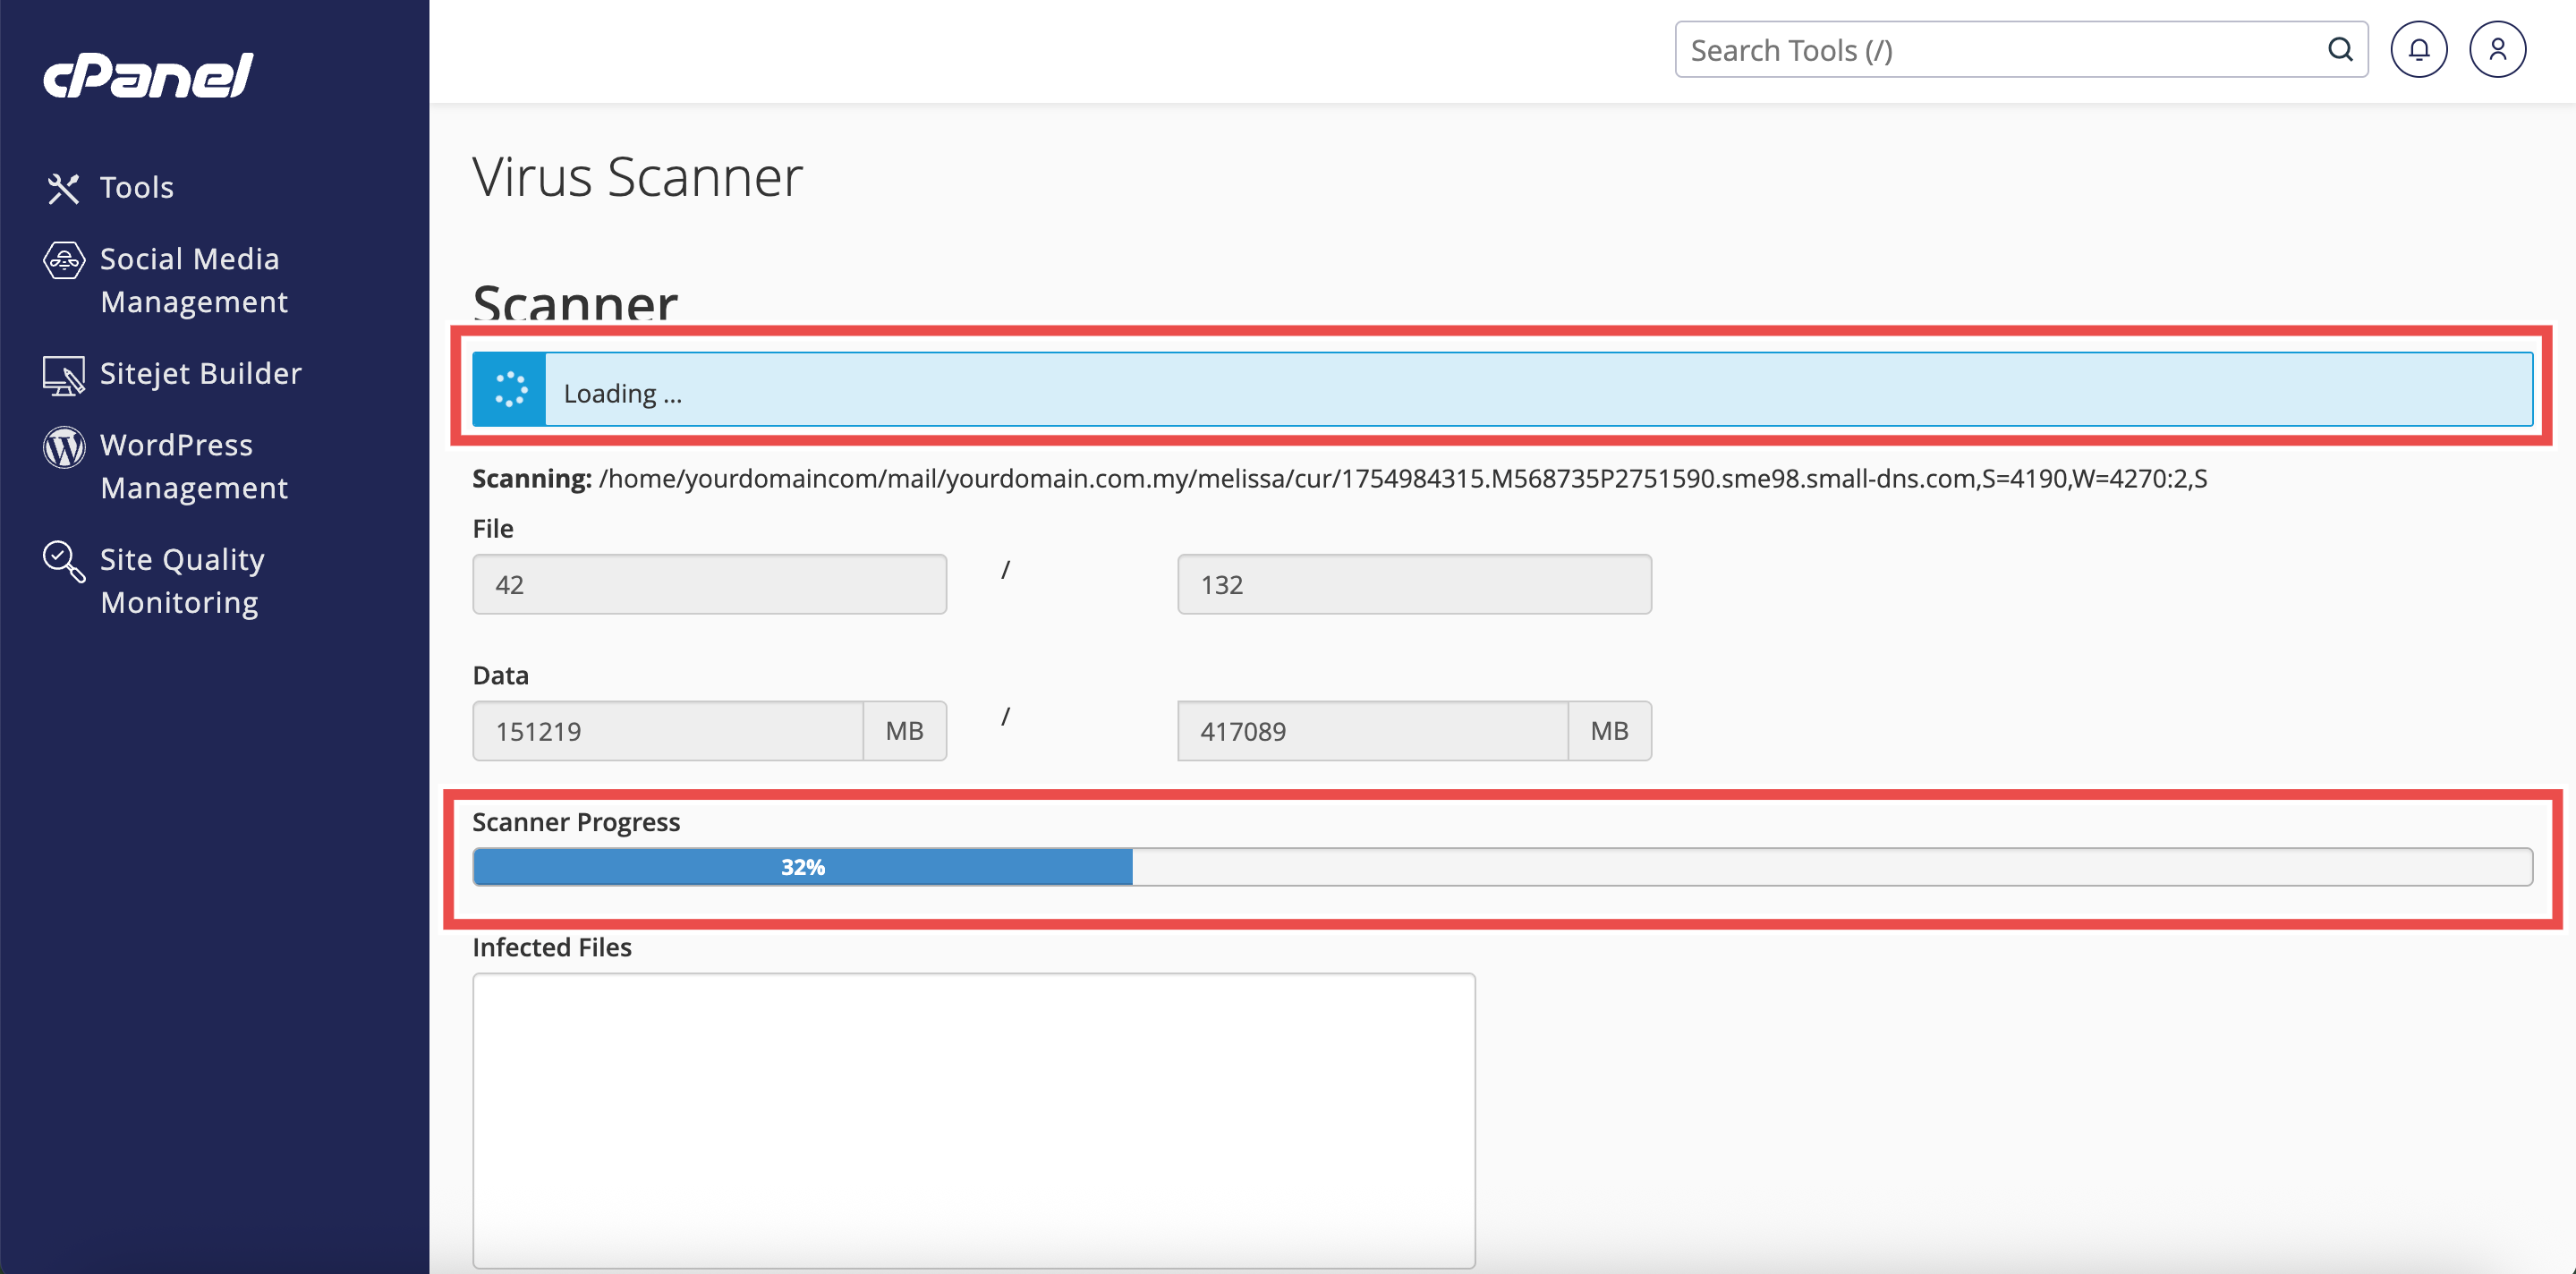The width and height of the screenshot is (2576, 1274).
Task: Click the cPanel logo
Action: [x=148, y=75]
